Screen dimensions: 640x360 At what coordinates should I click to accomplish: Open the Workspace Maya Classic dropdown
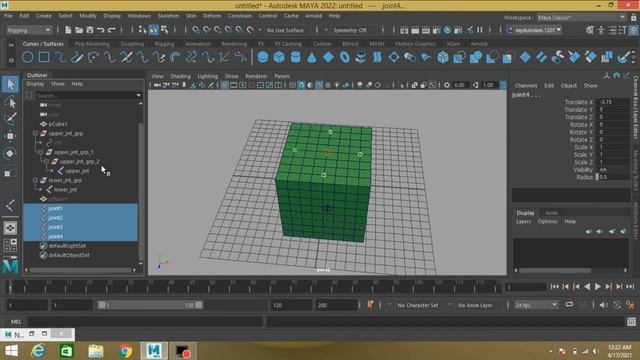click(581, 18)
